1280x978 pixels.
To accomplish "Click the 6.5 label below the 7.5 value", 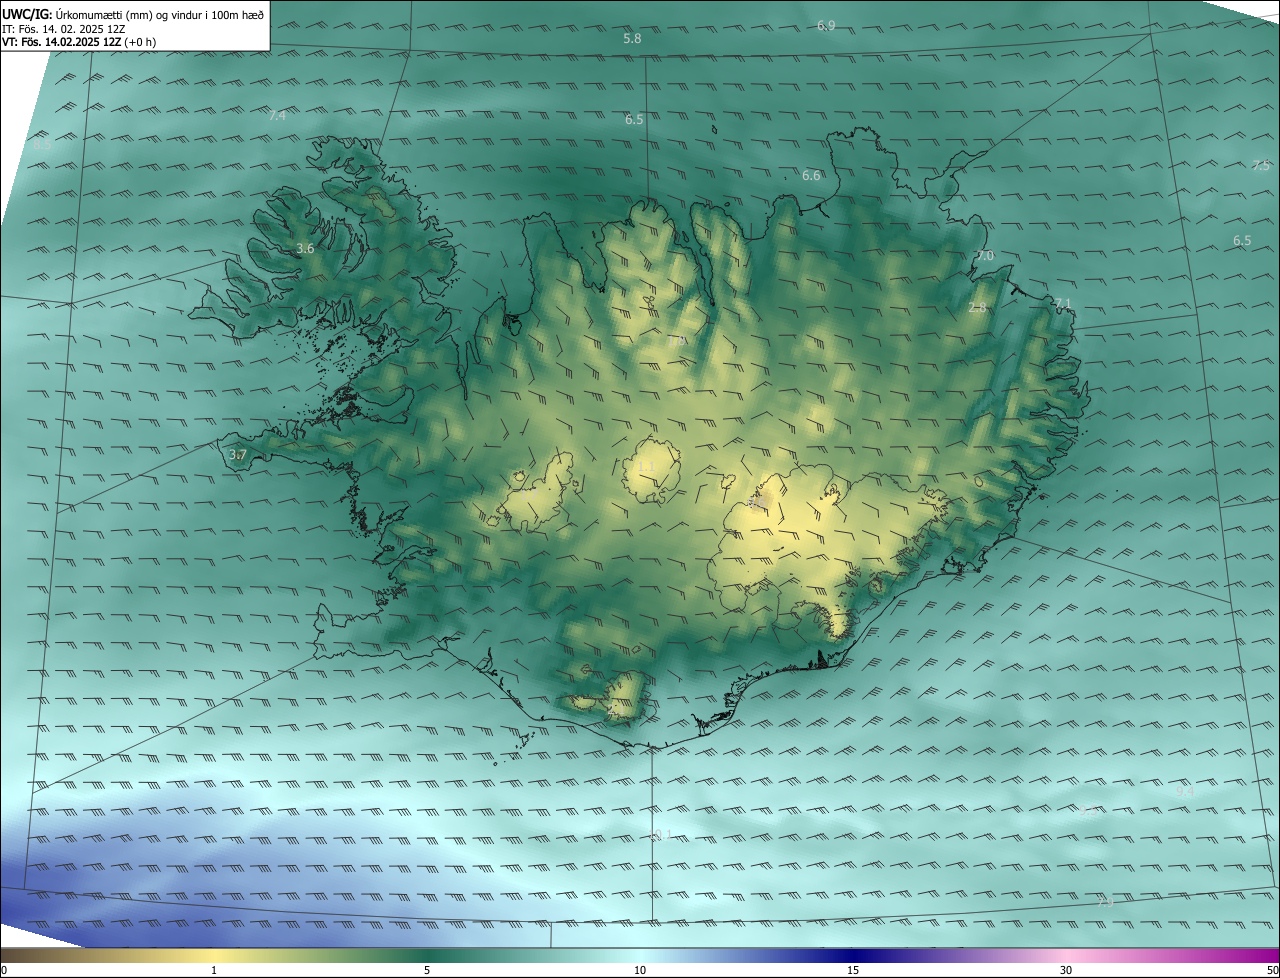I will 1242,240.
